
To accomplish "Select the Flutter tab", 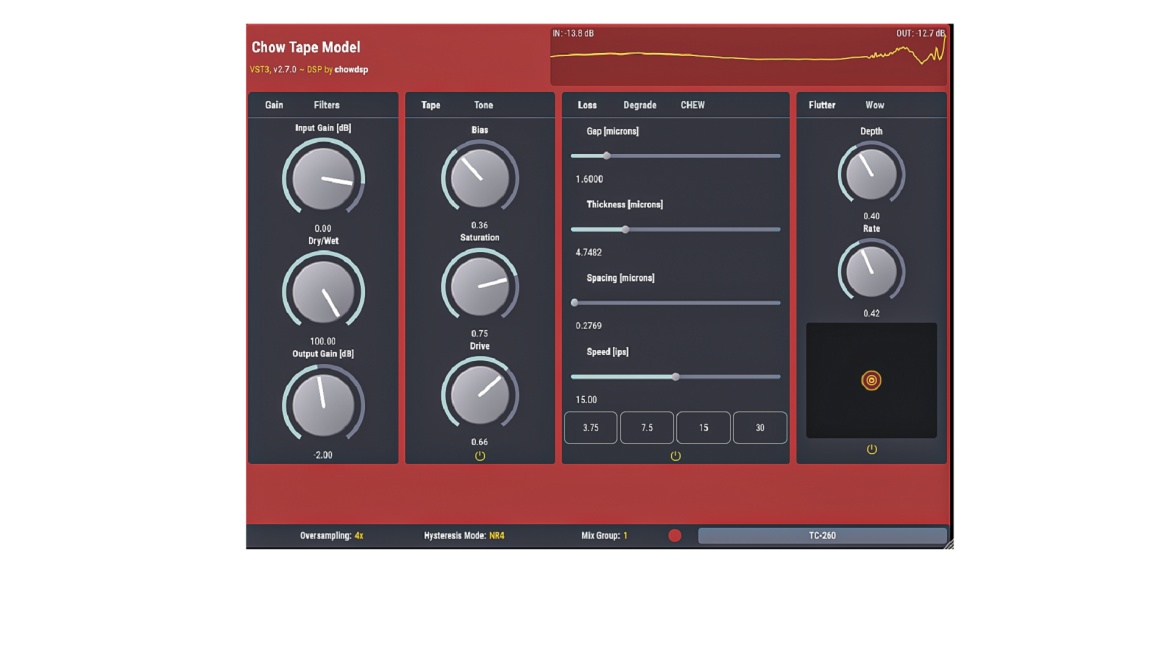I will [822, 105].
